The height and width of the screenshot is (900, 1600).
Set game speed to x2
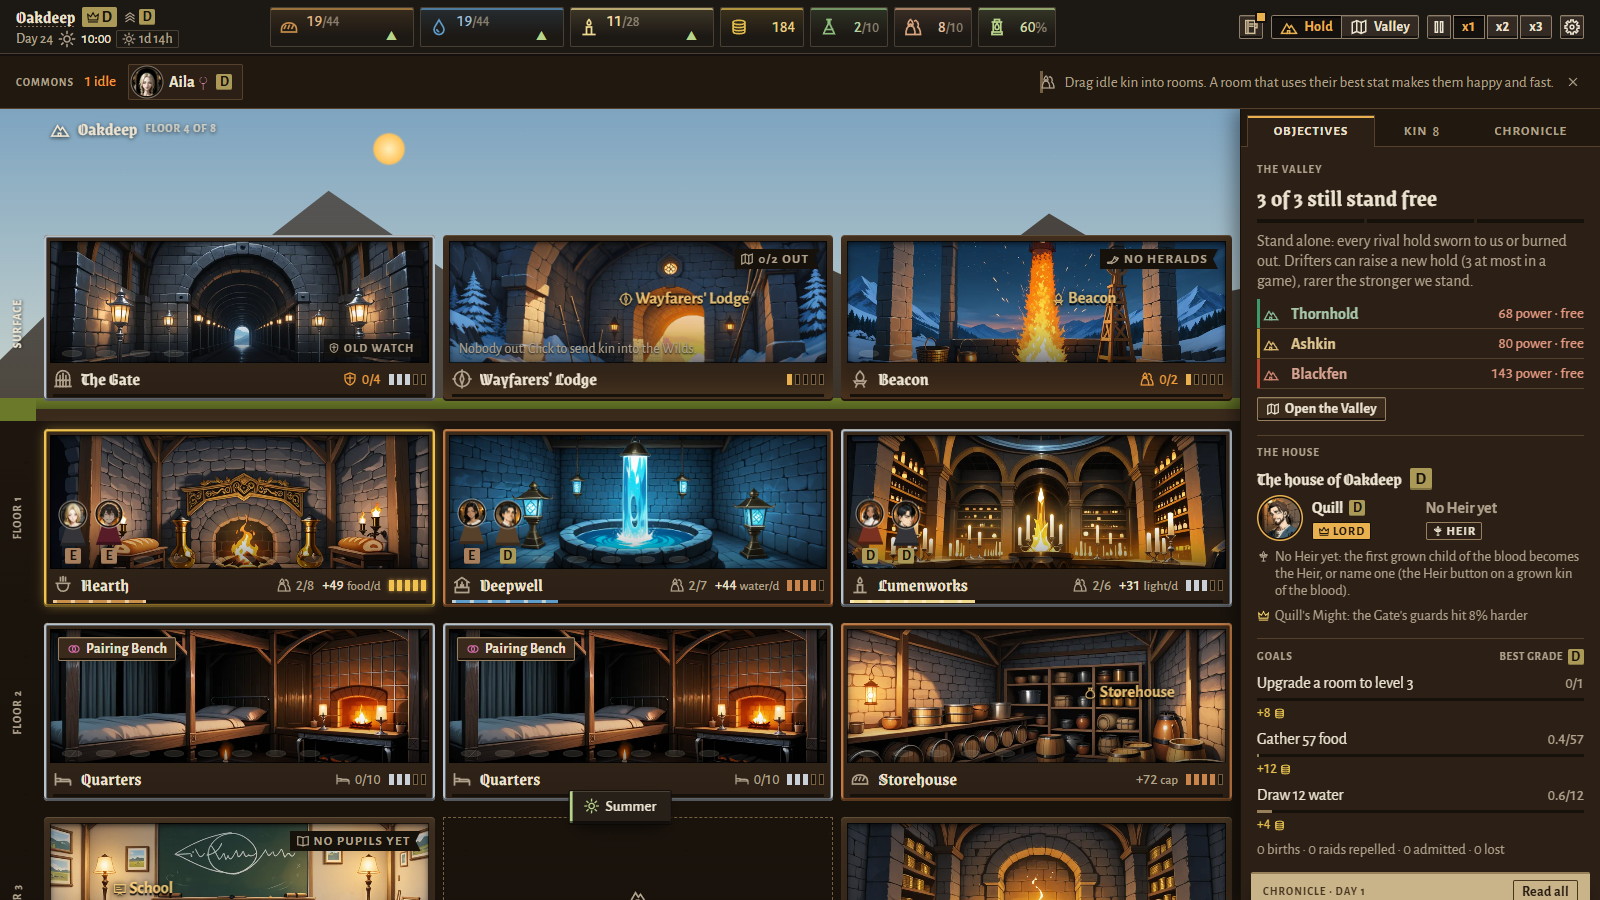[x=1502, y=27]
